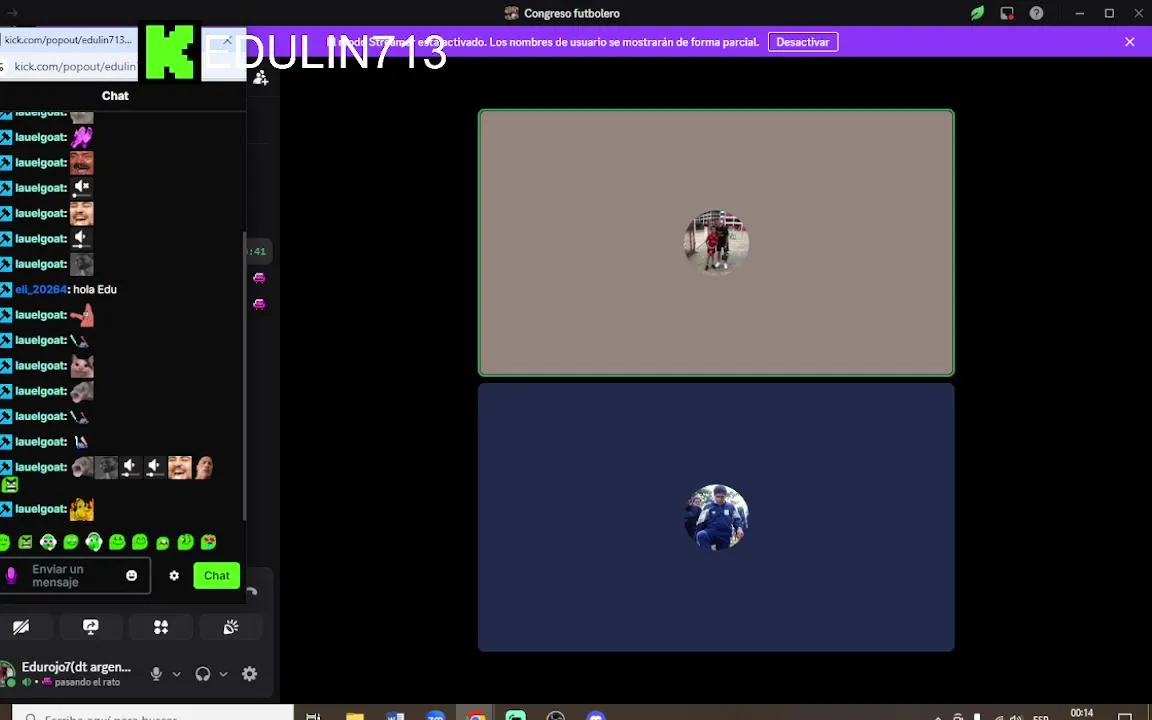Click Desactivar to disable Streamer mode
This screenshot has height=720, width=1152.
(x=803, y=42)
